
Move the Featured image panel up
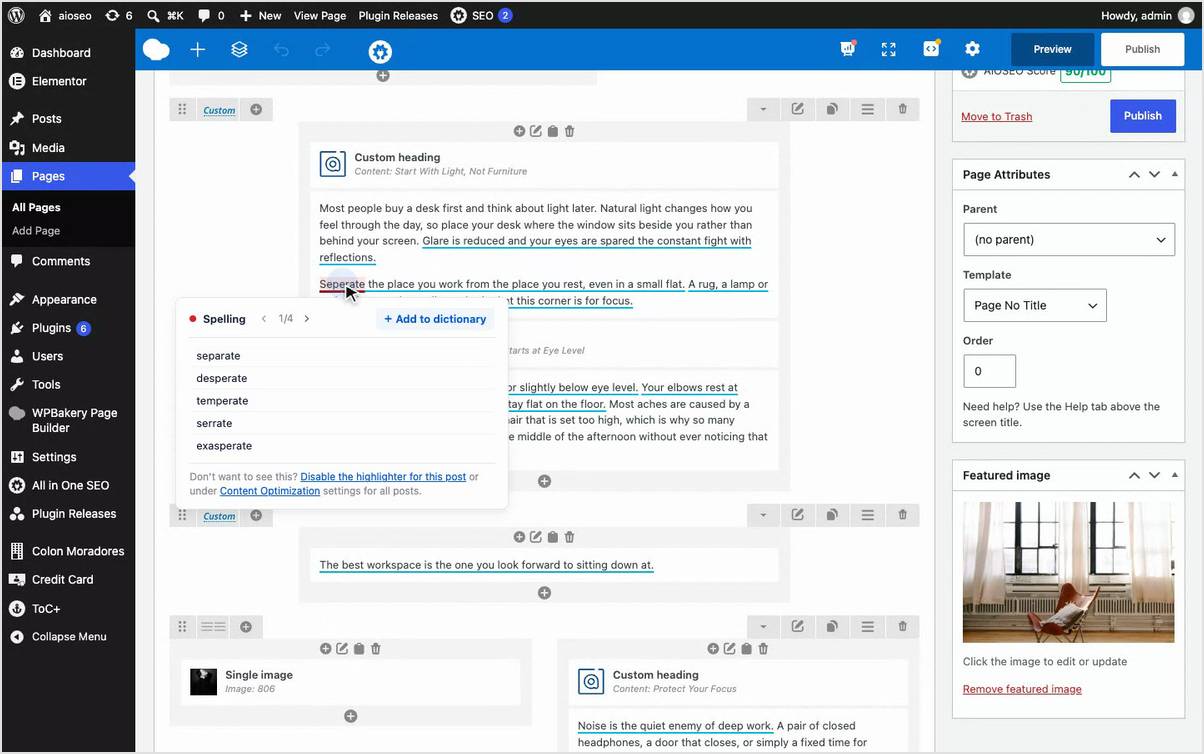(x=1134, y=475)
